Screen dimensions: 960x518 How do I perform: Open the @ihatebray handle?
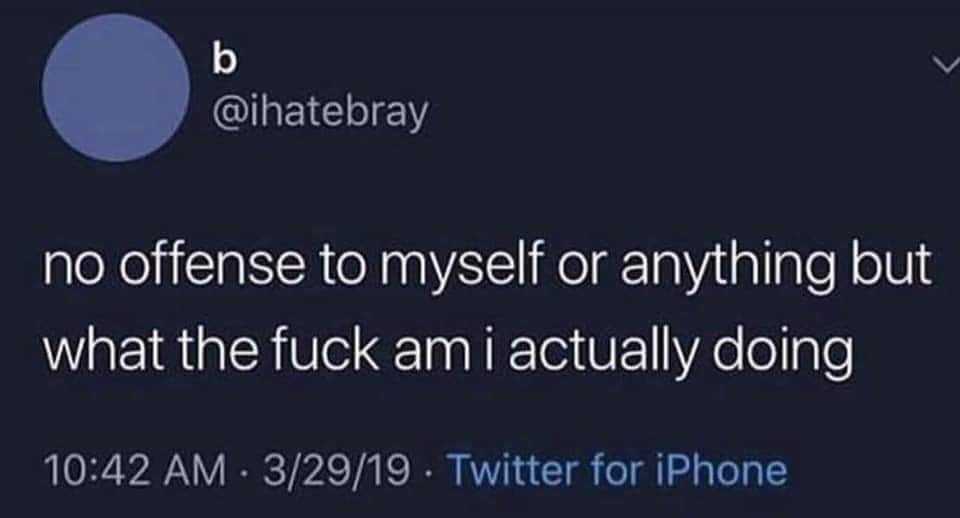tap(319, 113)
